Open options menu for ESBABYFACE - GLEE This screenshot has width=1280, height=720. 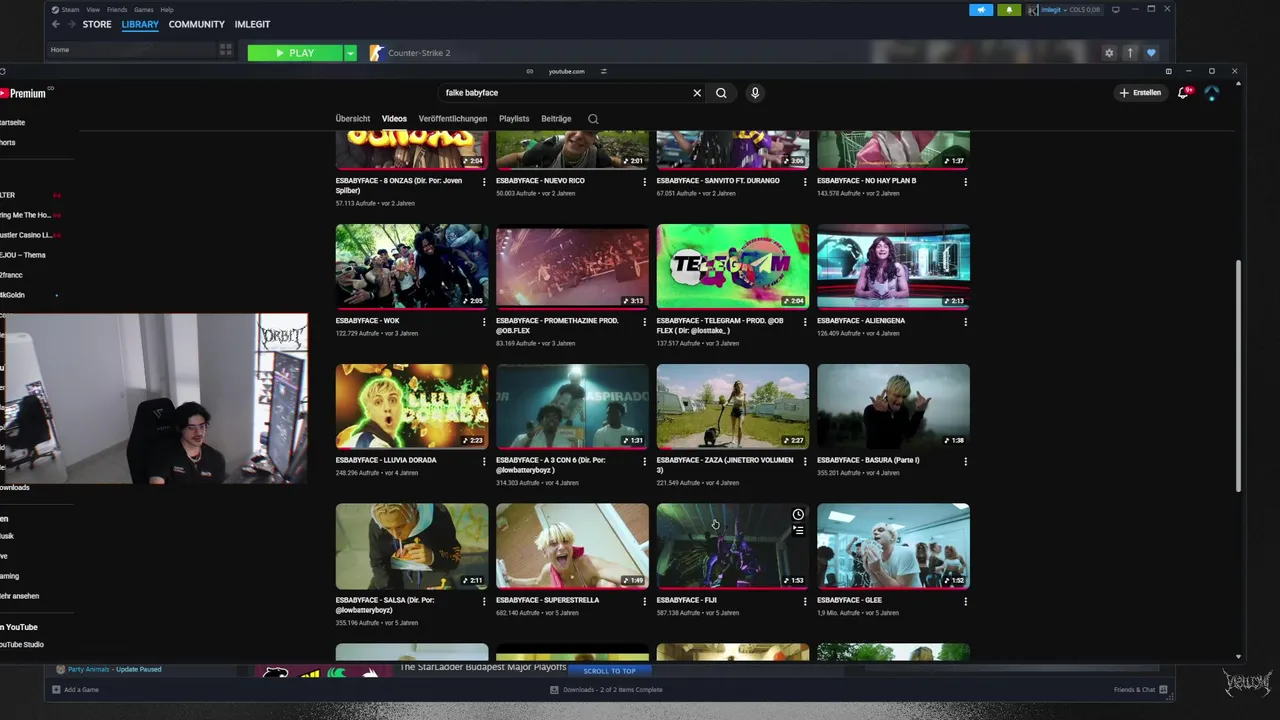965,602
